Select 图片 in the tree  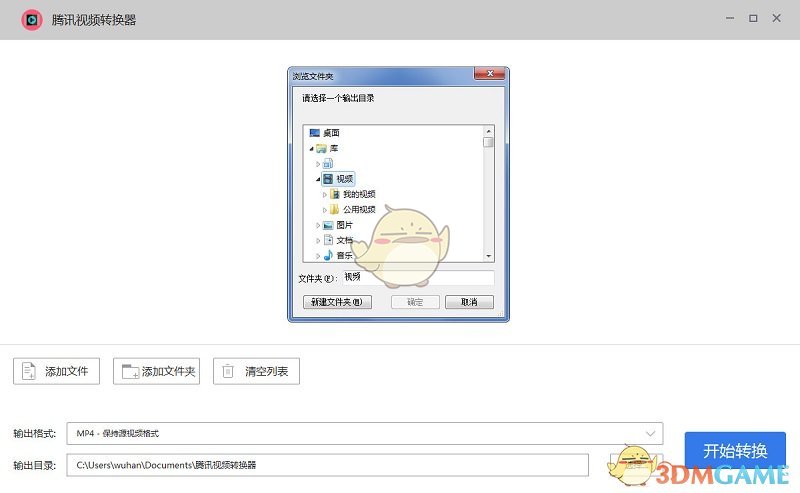[344, 225]
